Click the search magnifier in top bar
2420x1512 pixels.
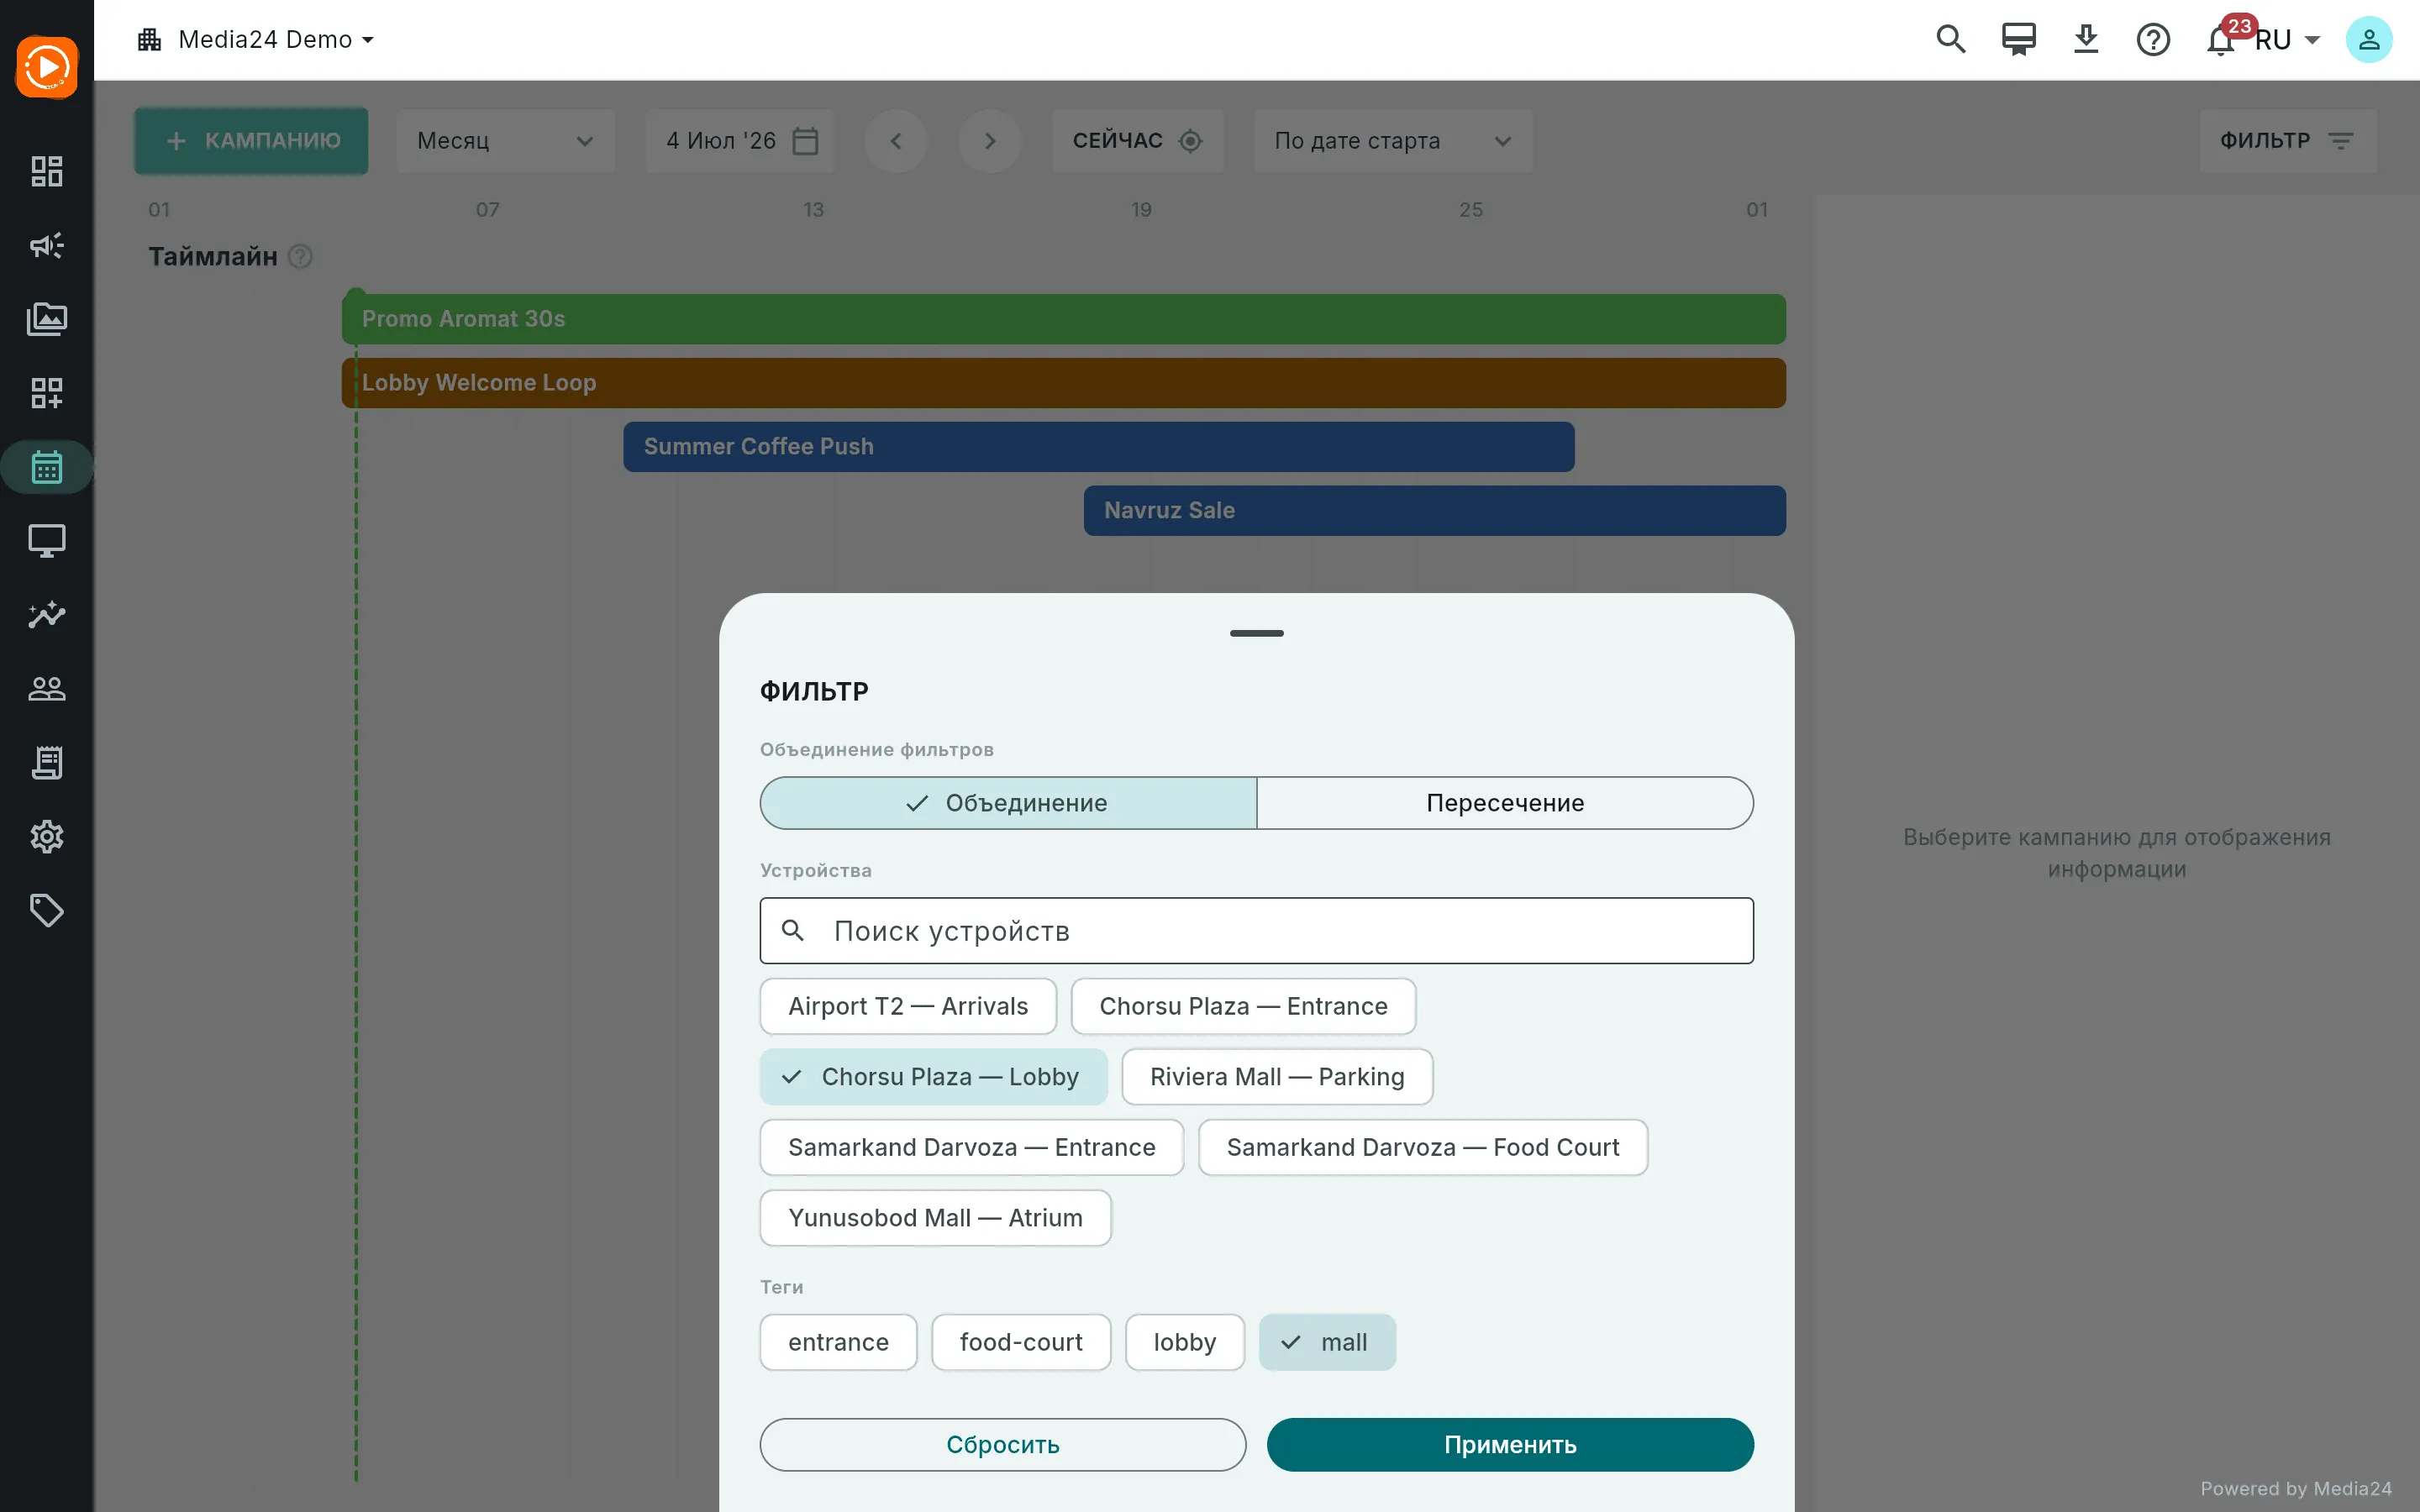click(1951, 40)
